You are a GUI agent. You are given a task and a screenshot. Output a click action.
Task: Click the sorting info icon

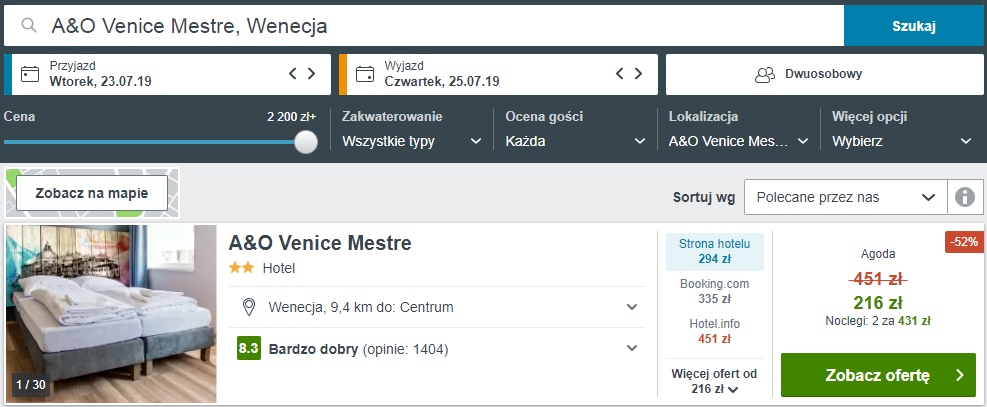coord(965,198)
